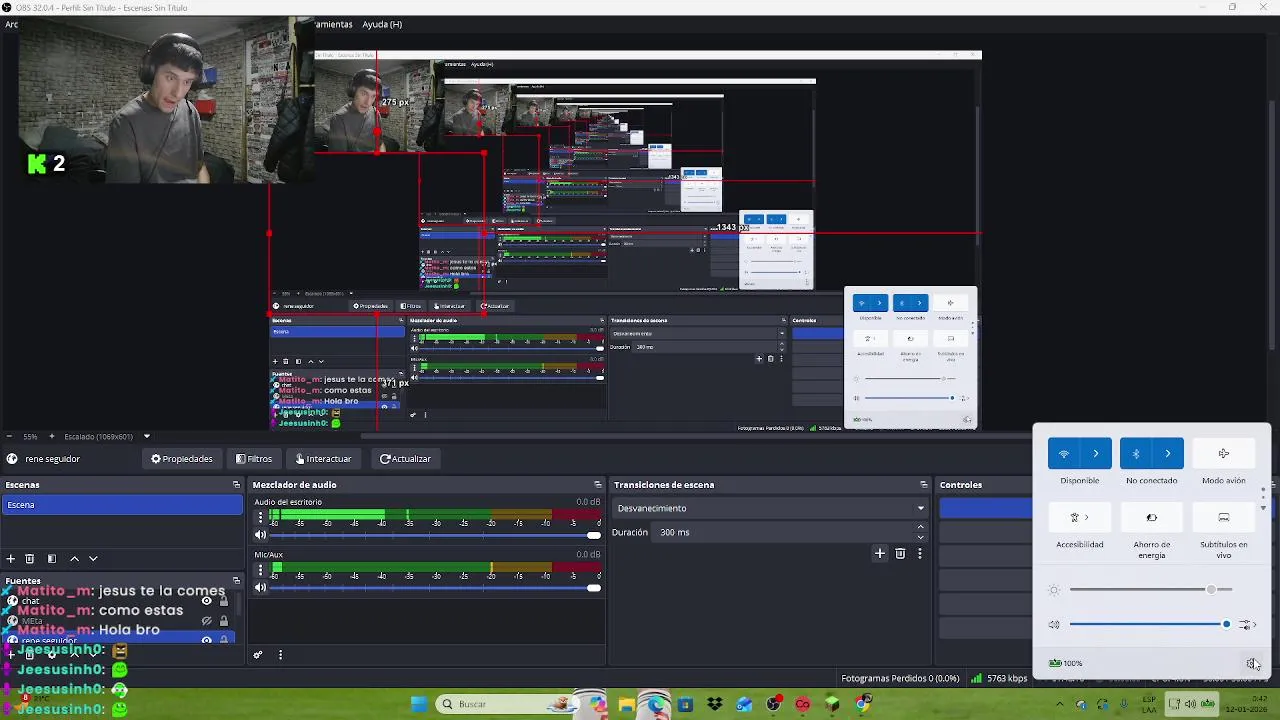Toggle visibility of MEta source
Image resolution: width=1280 pixels, height=720 pixels.
[x=207, y=621]
